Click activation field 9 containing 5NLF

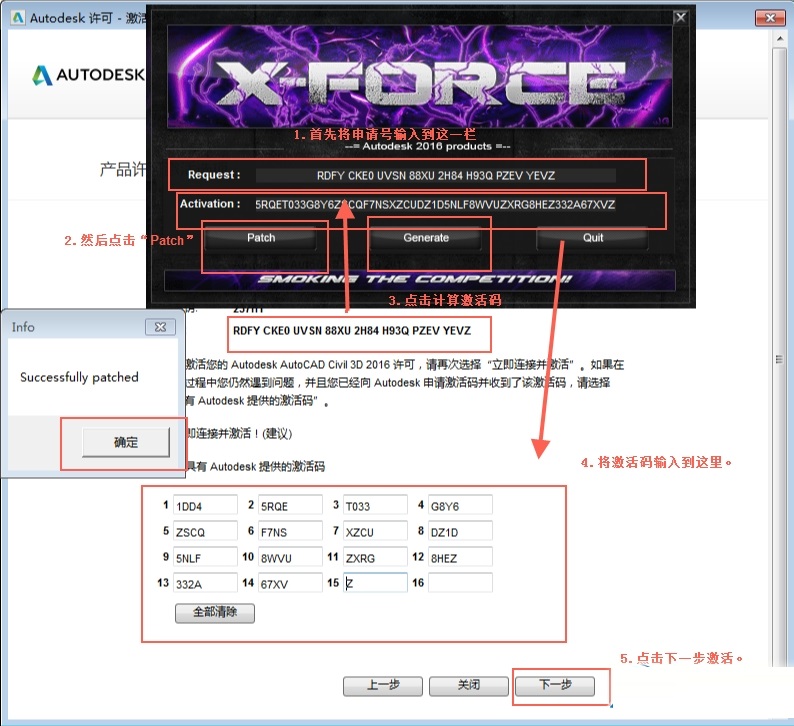[205, 557]
